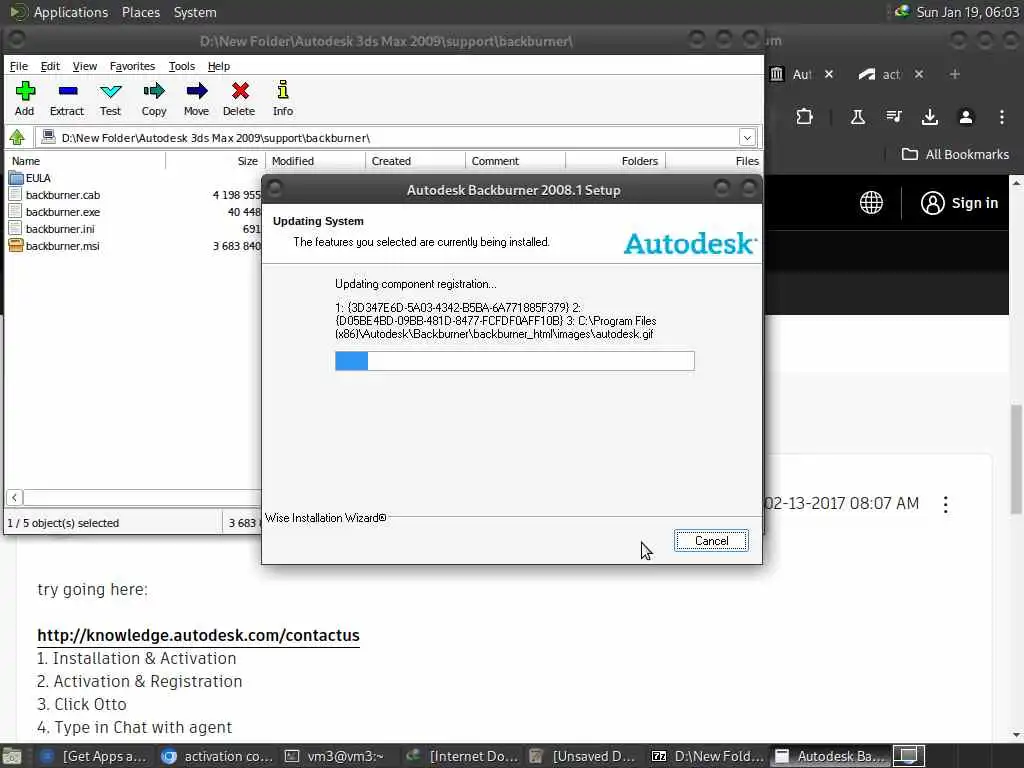Viewport: 1024px width, 768px height.
Task: Open the System menu in top panel
Action: (195, 12)
